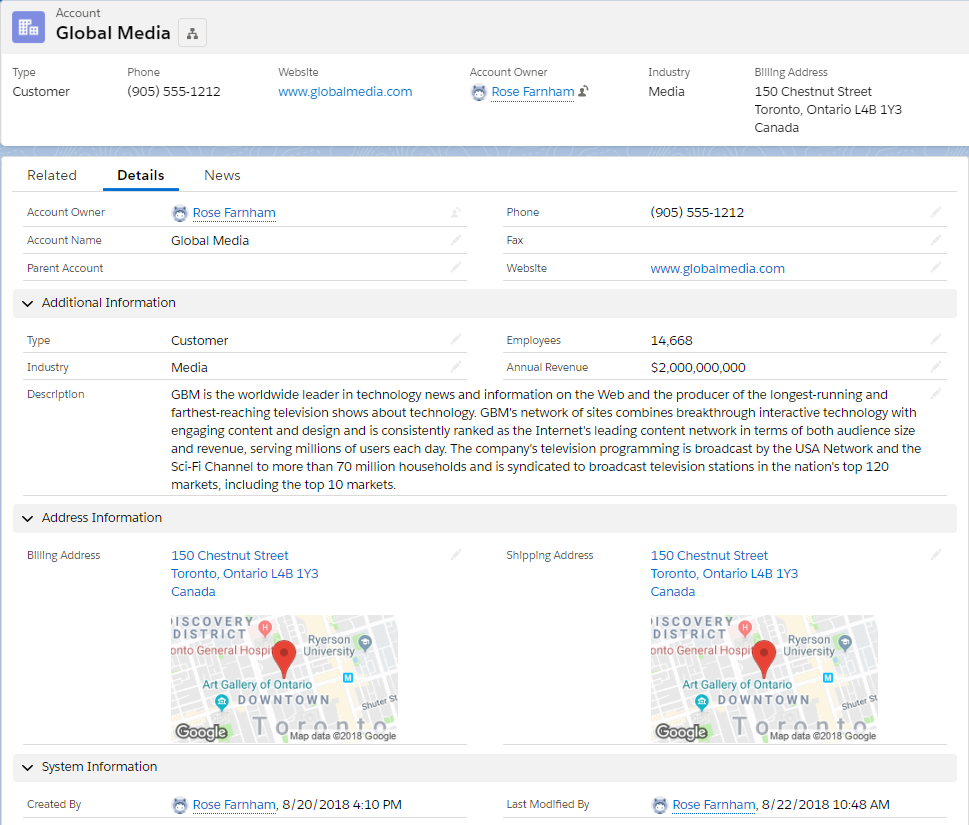
Task: Edit the Website field using its pencil icon
Action: (936, 268)
